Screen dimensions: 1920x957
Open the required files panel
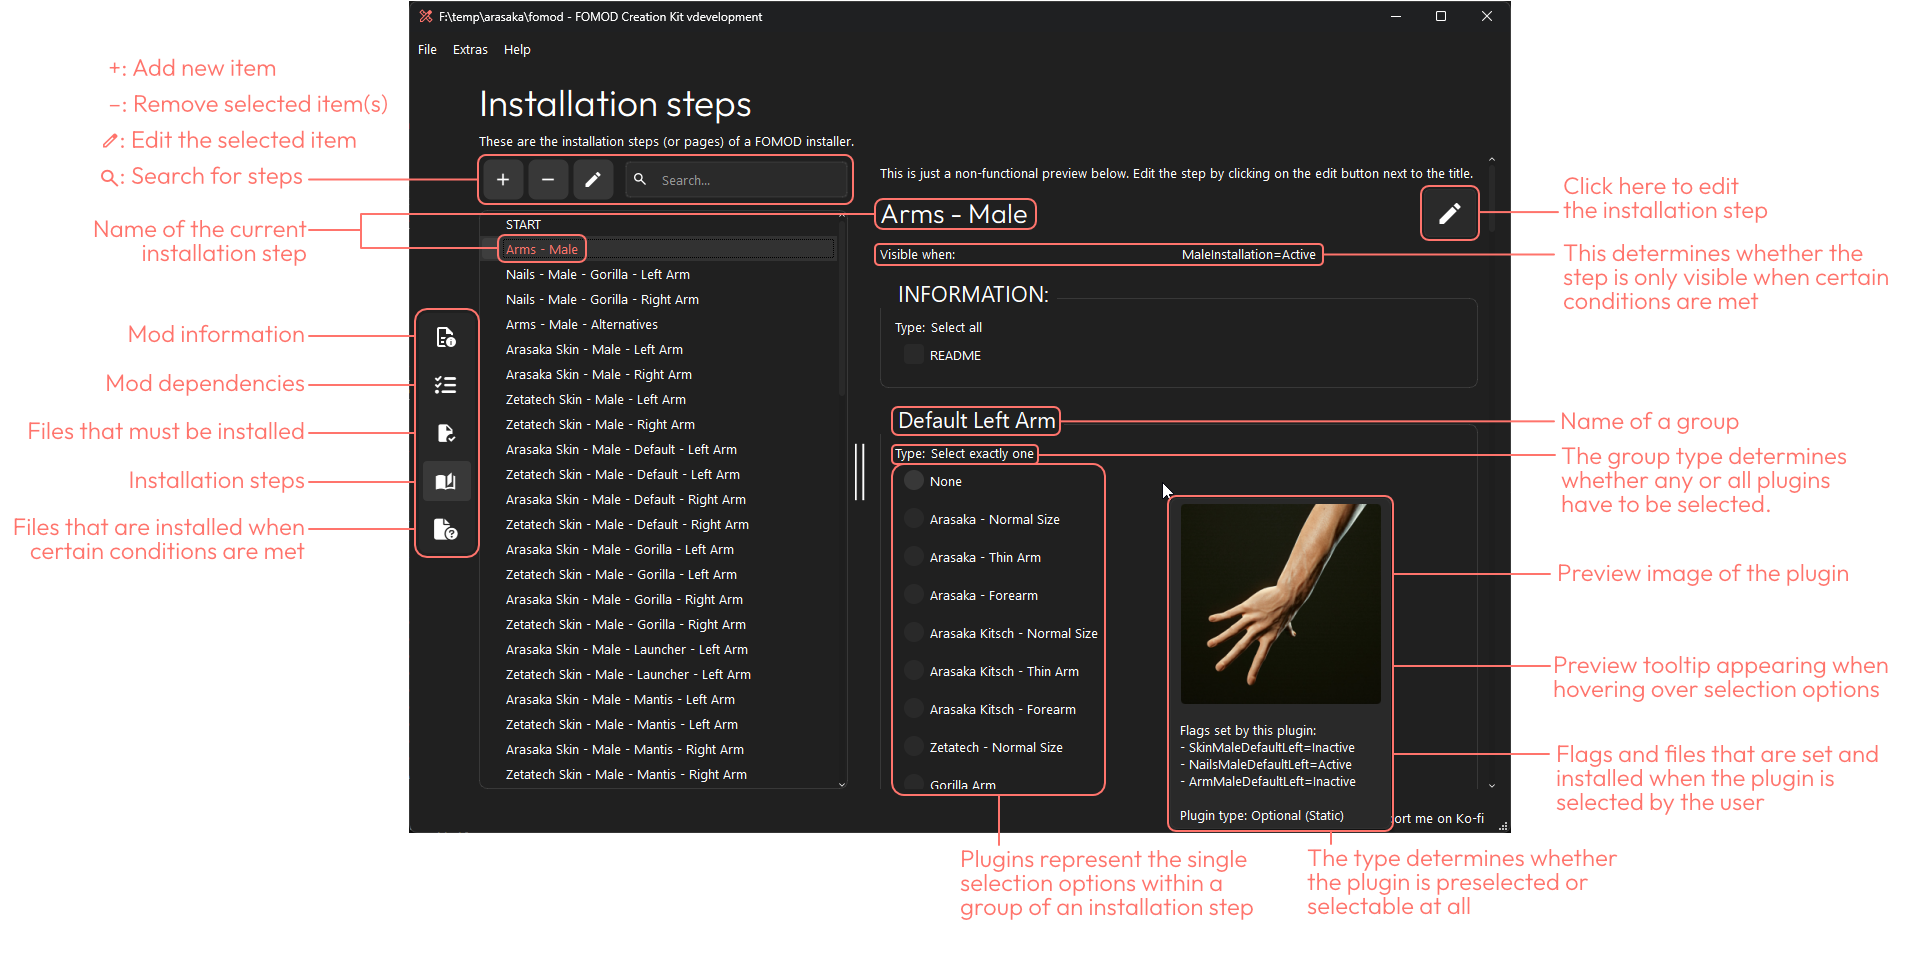pyautogui.click(x=446, y=433)
